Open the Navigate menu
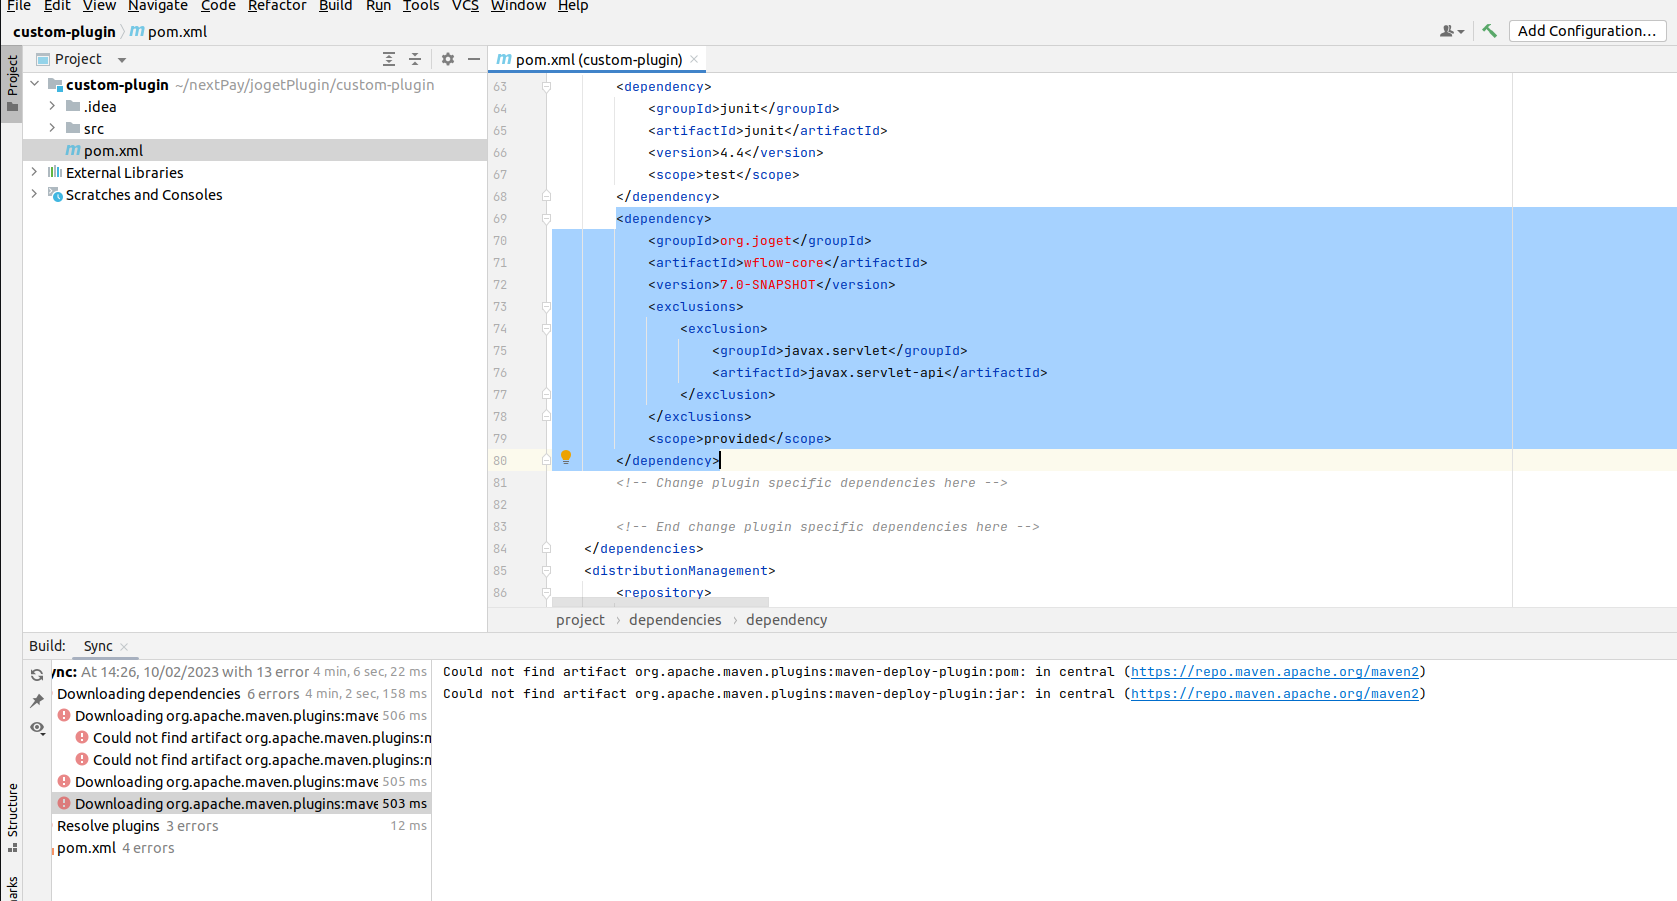 click(158, 6)
